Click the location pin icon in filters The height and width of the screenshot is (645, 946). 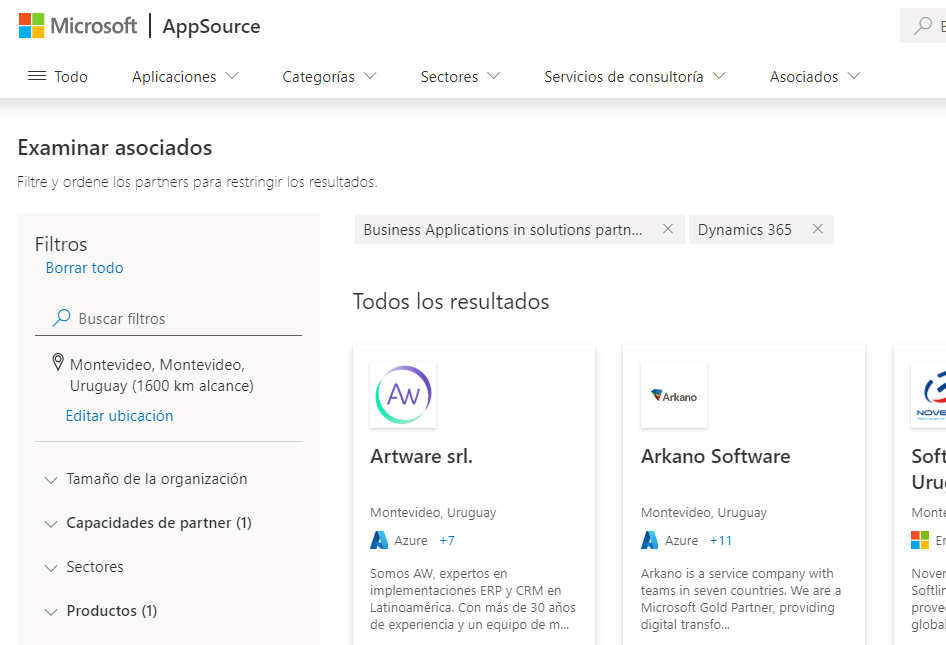point(58,363)
